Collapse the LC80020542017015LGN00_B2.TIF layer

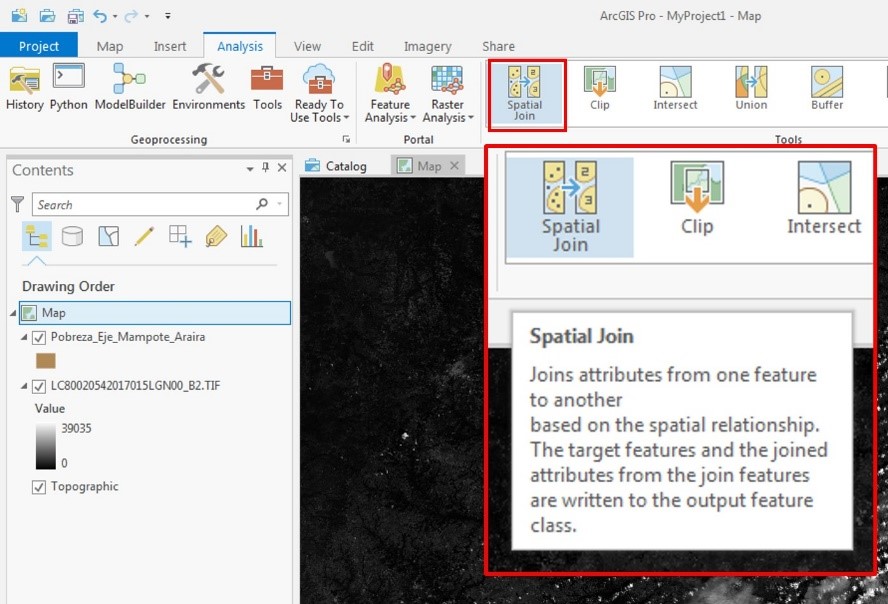[24, 386]
